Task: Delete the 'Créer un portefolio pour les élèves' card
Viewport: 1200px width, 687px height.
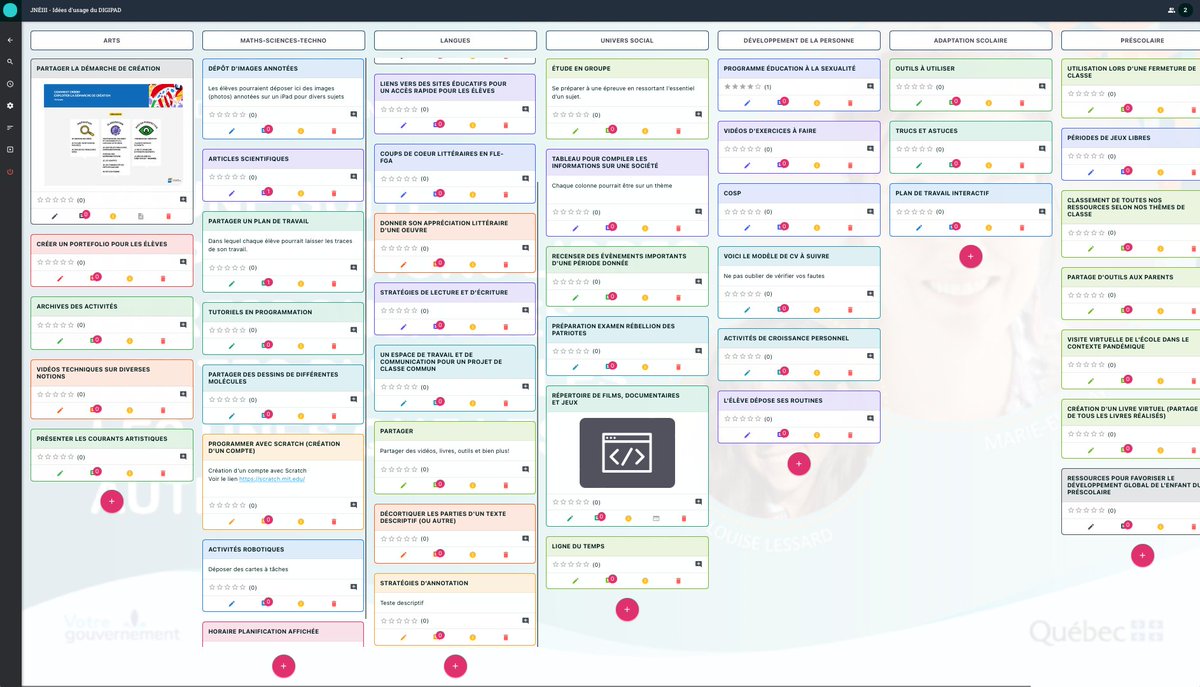Action: (164, 277)
